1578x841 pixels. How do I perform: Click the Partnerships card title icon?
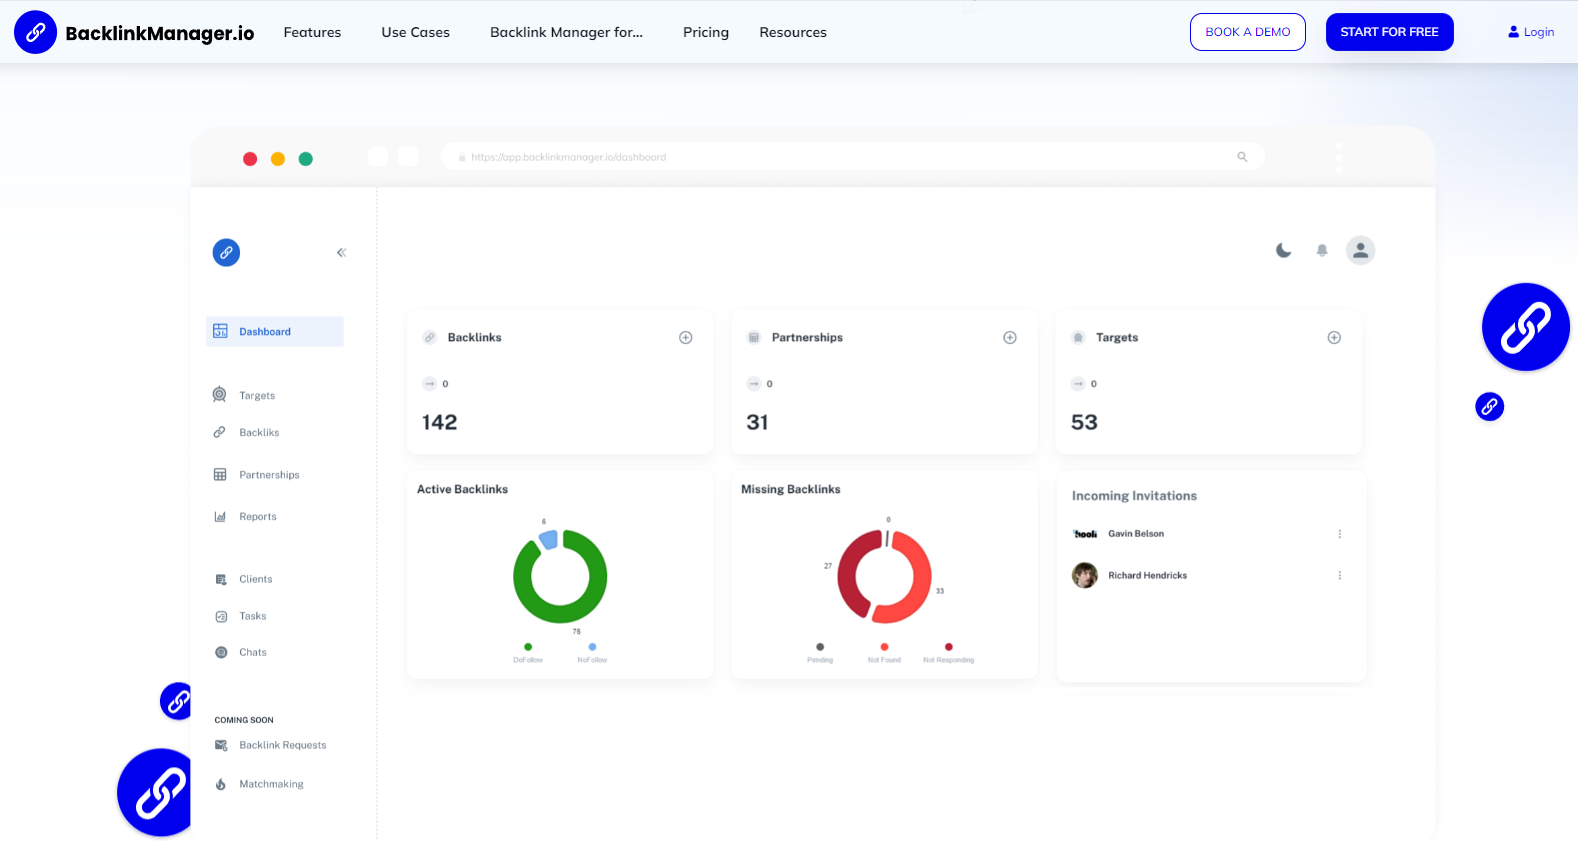tap(754, 338)
